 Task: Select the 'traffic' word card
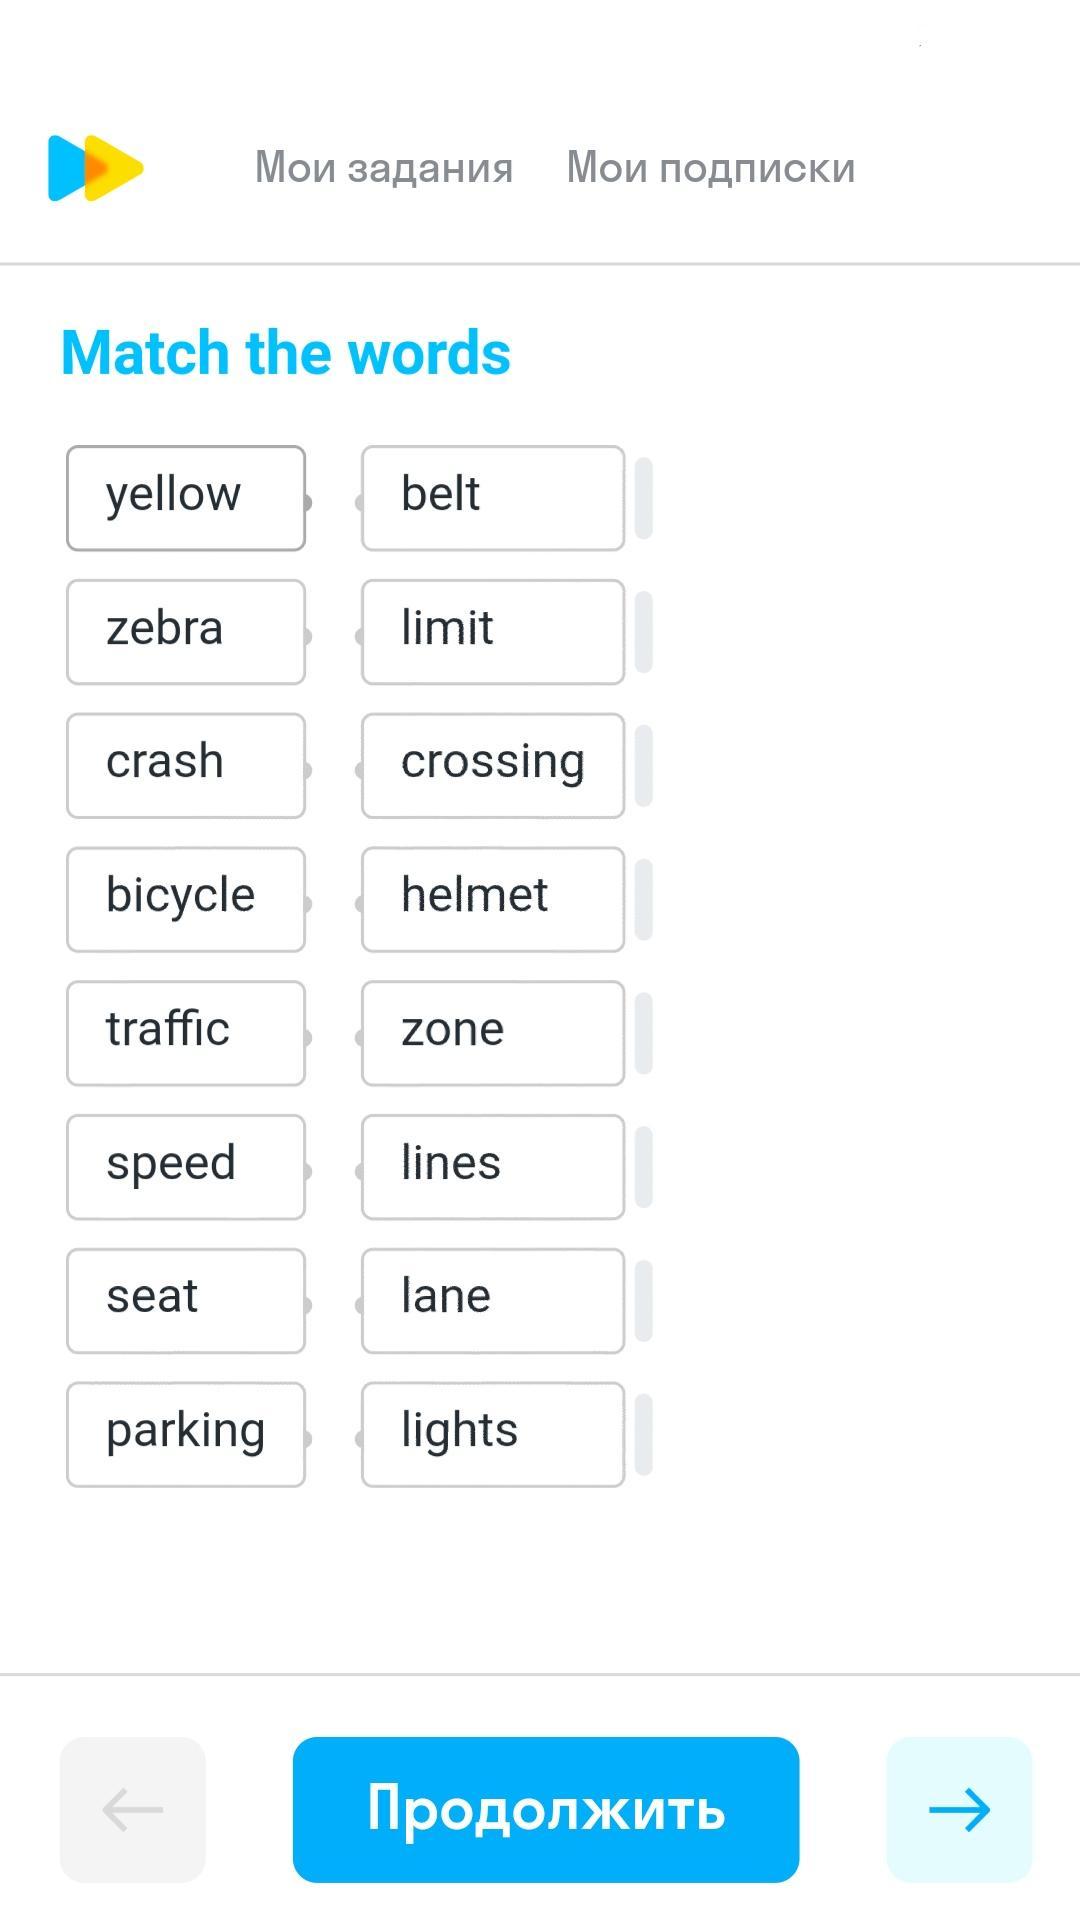(x=186, y=1033)
